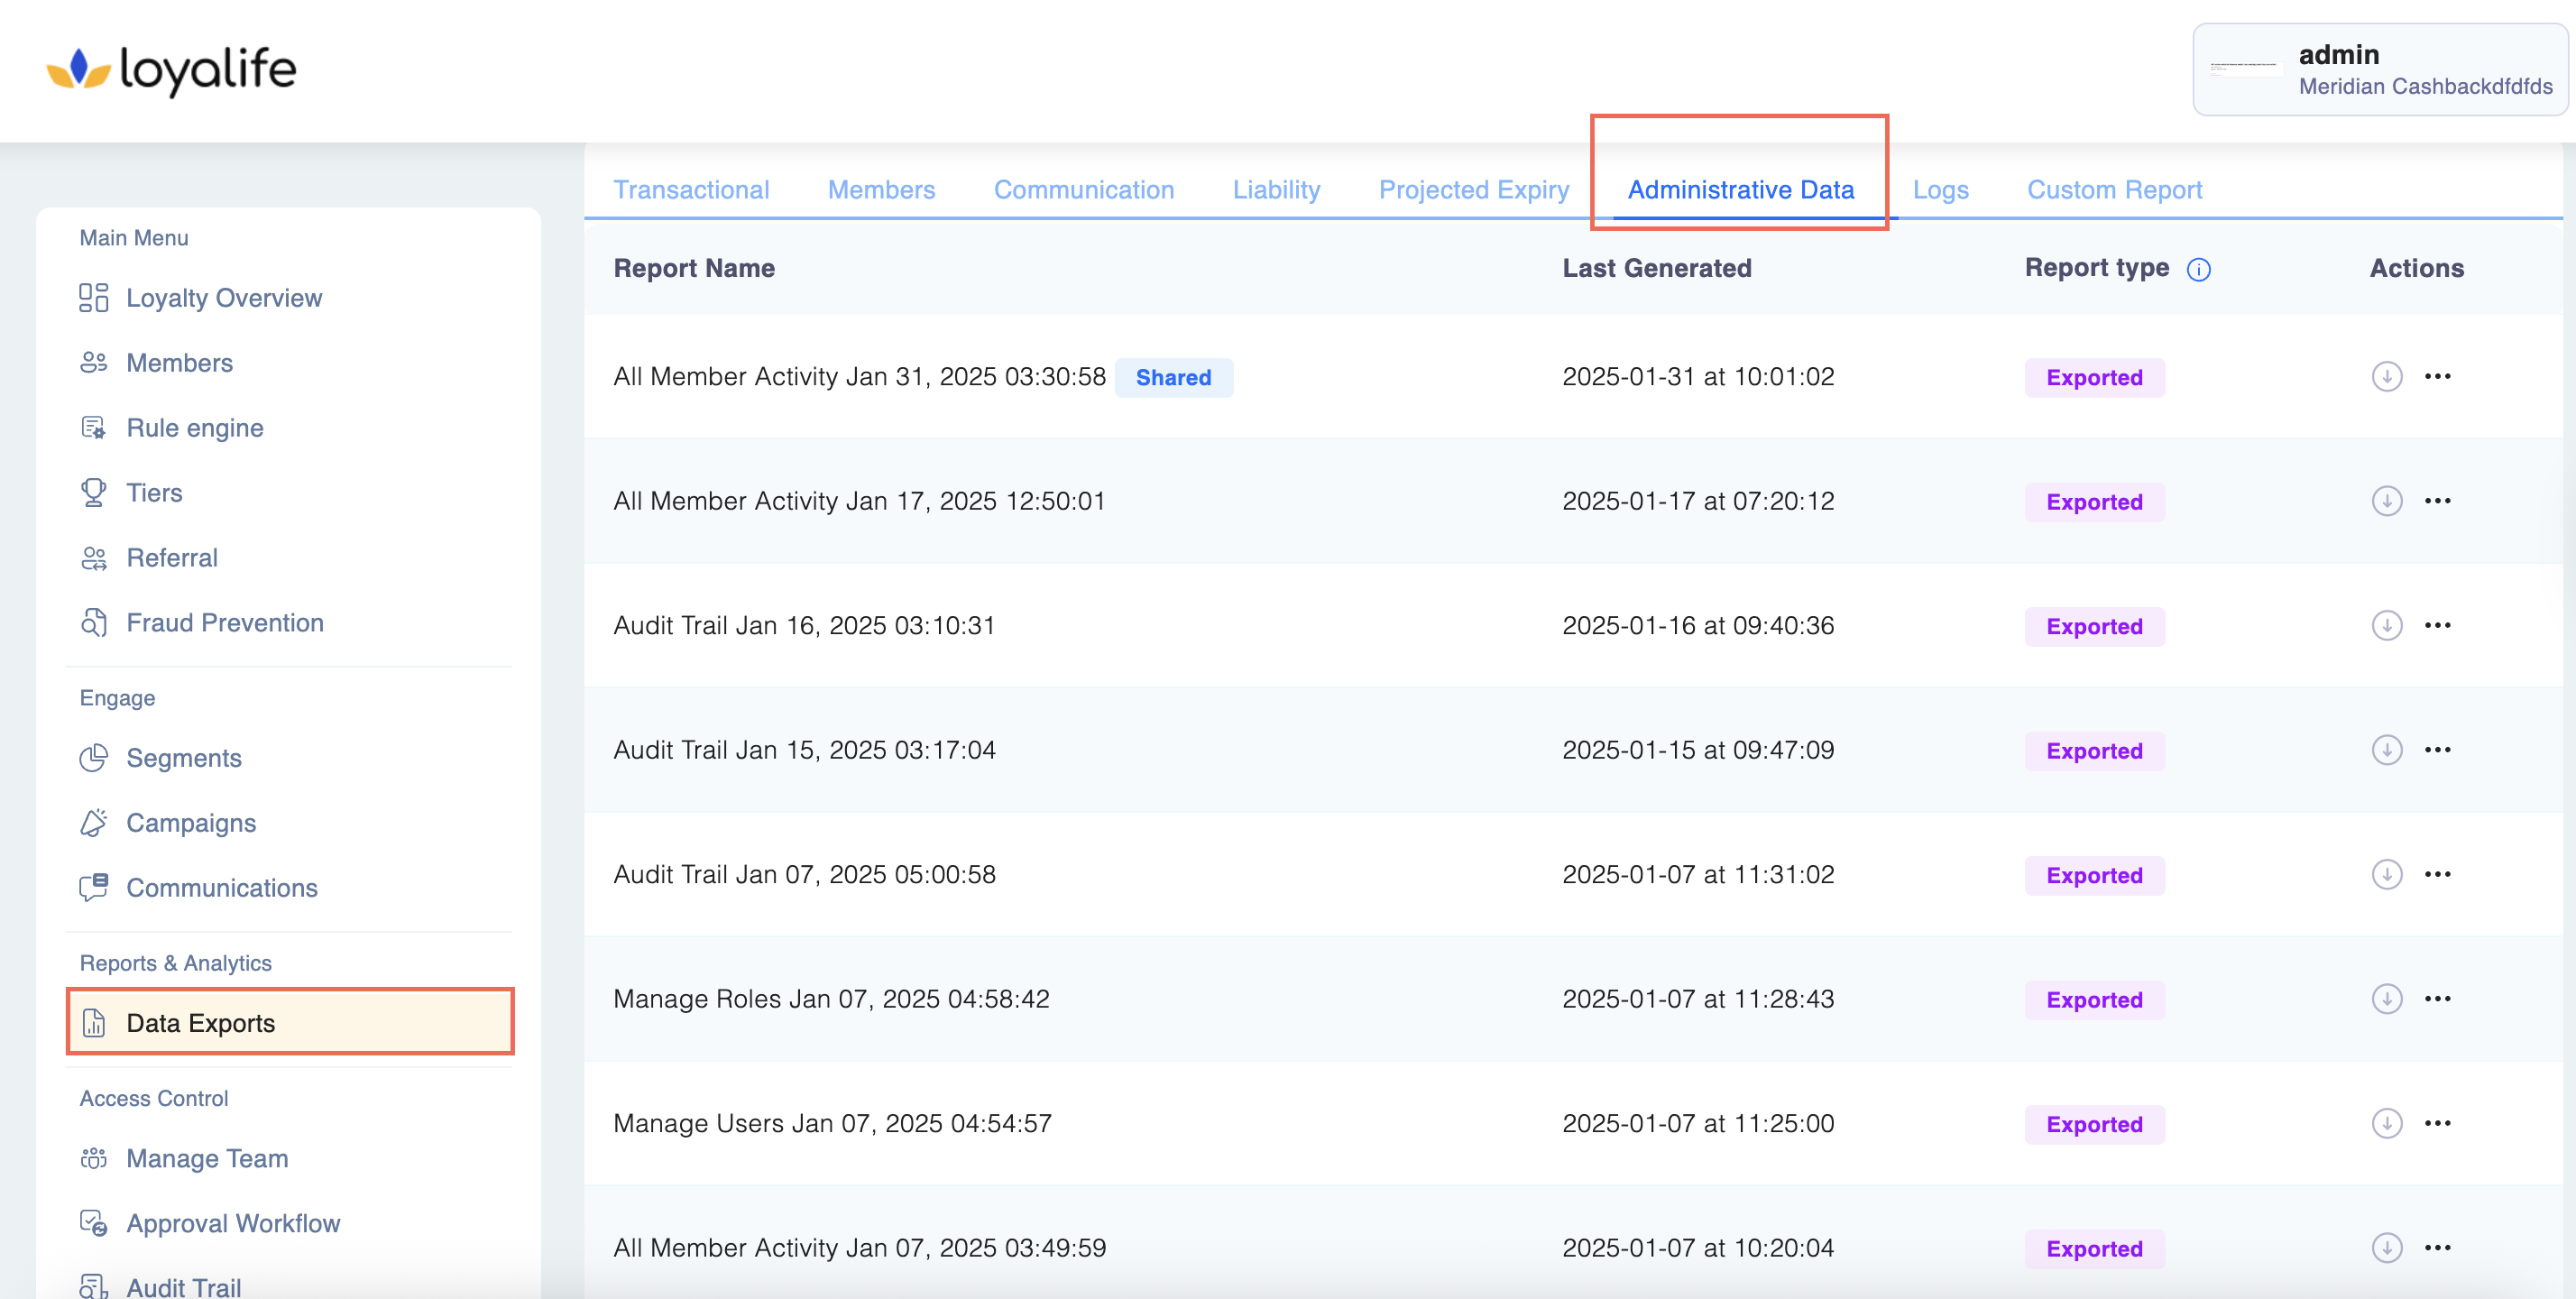Open Manage Team in the sidebar

pos(206,1158)
